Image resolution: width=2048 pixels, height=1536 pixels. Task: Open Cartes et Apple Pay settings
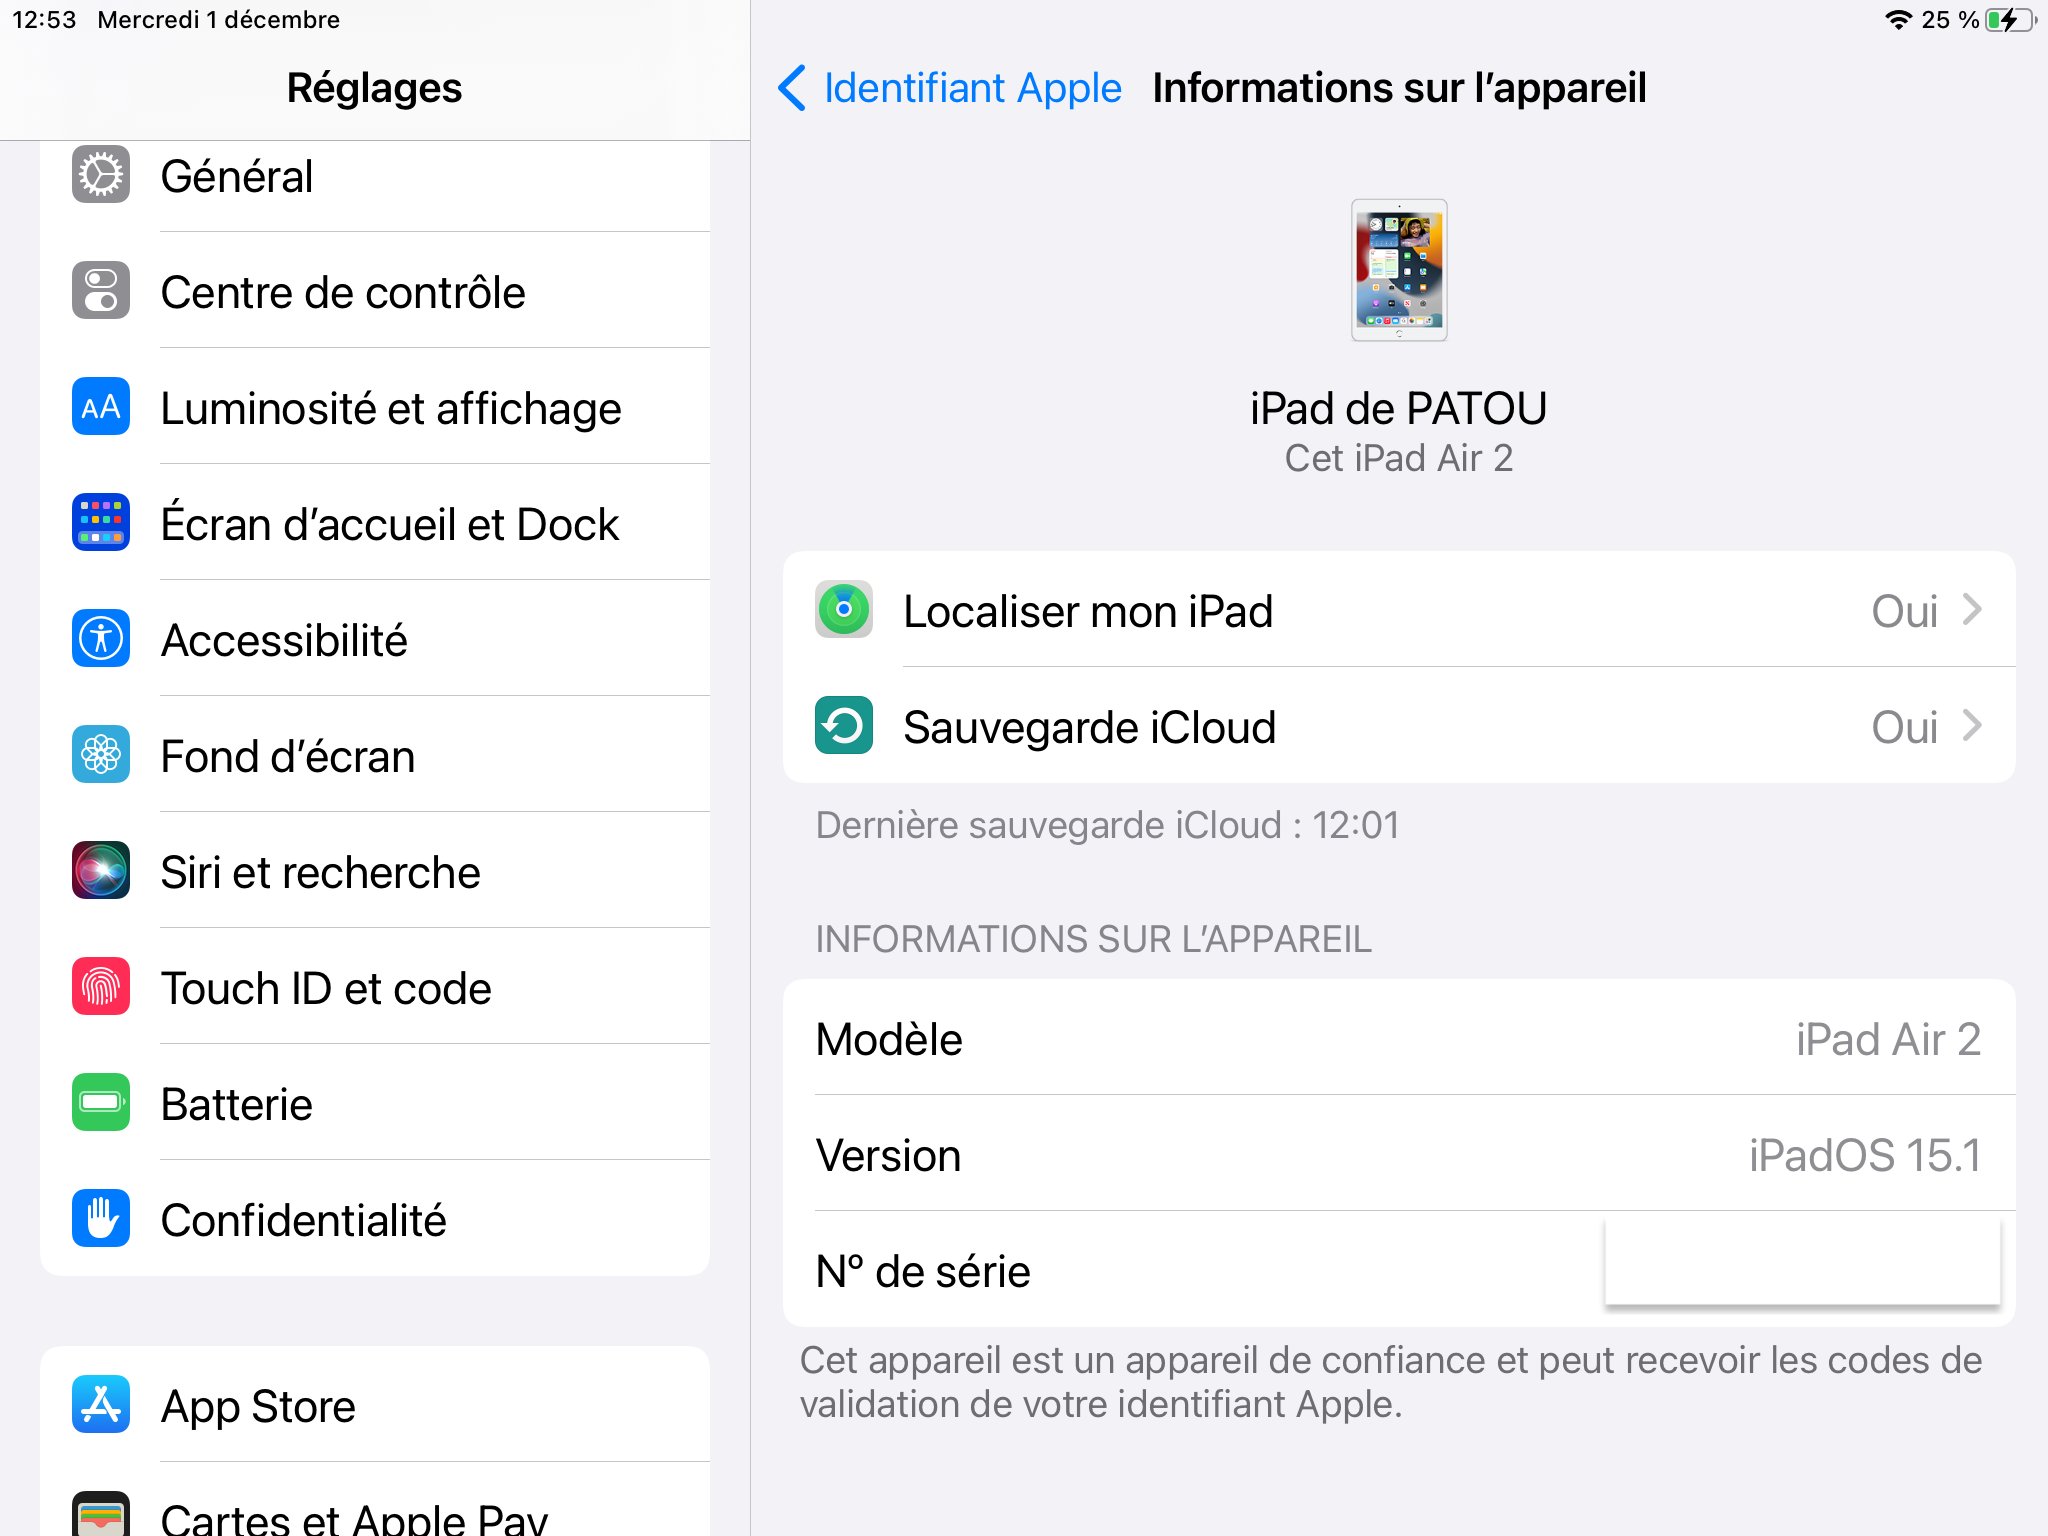(354, 1516)
